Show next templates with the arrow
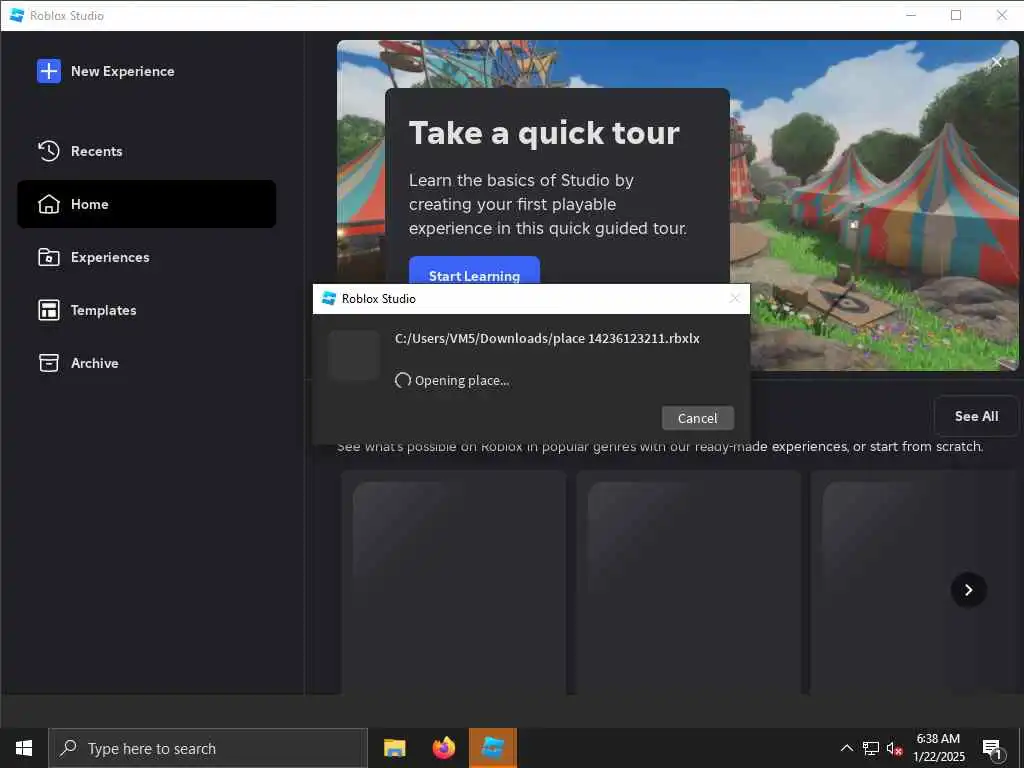This screenshot has width=1024, height=768. [x=968, y=590]
